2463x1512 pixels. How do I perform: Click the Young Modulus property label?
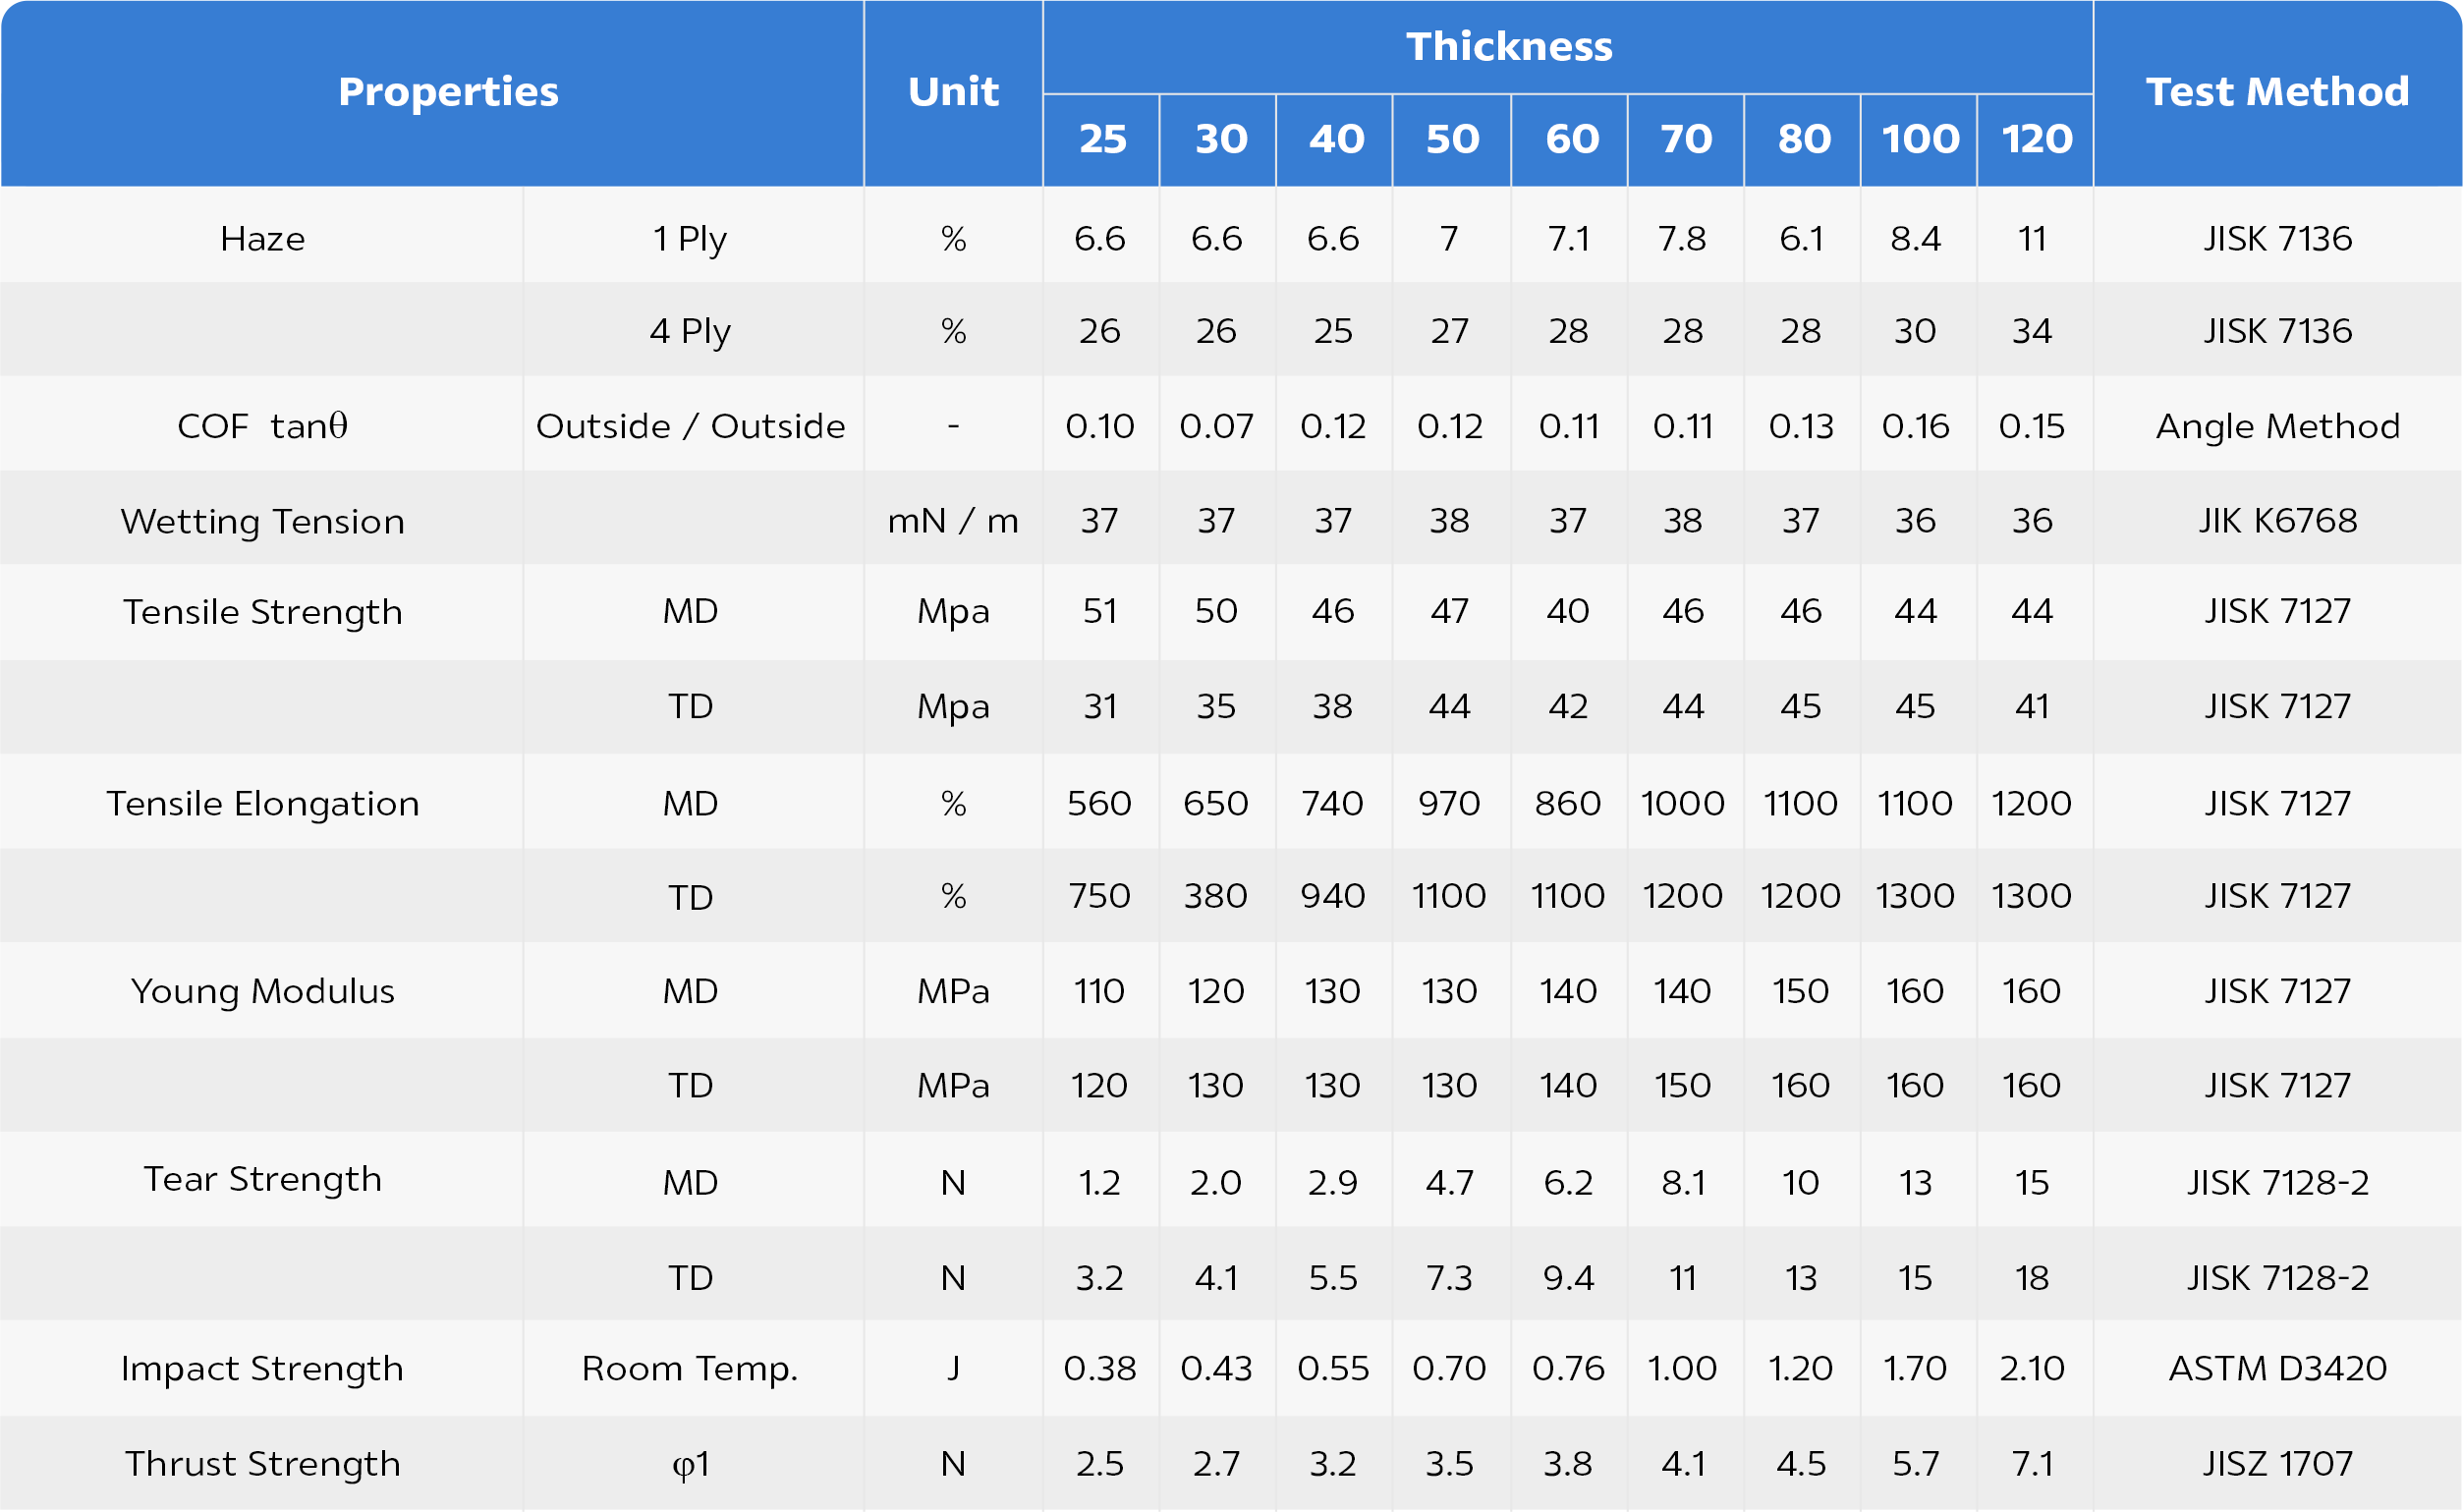coord(262,991)
